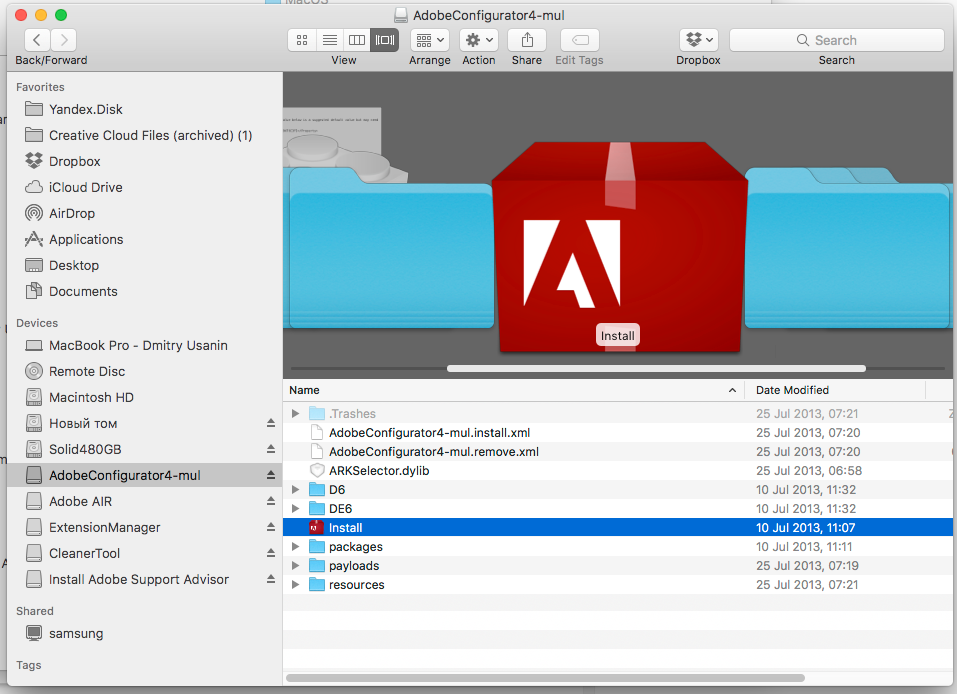Switch to column view mode
Viewport: 957px width, 694px height.
click(x=356, y=40)
